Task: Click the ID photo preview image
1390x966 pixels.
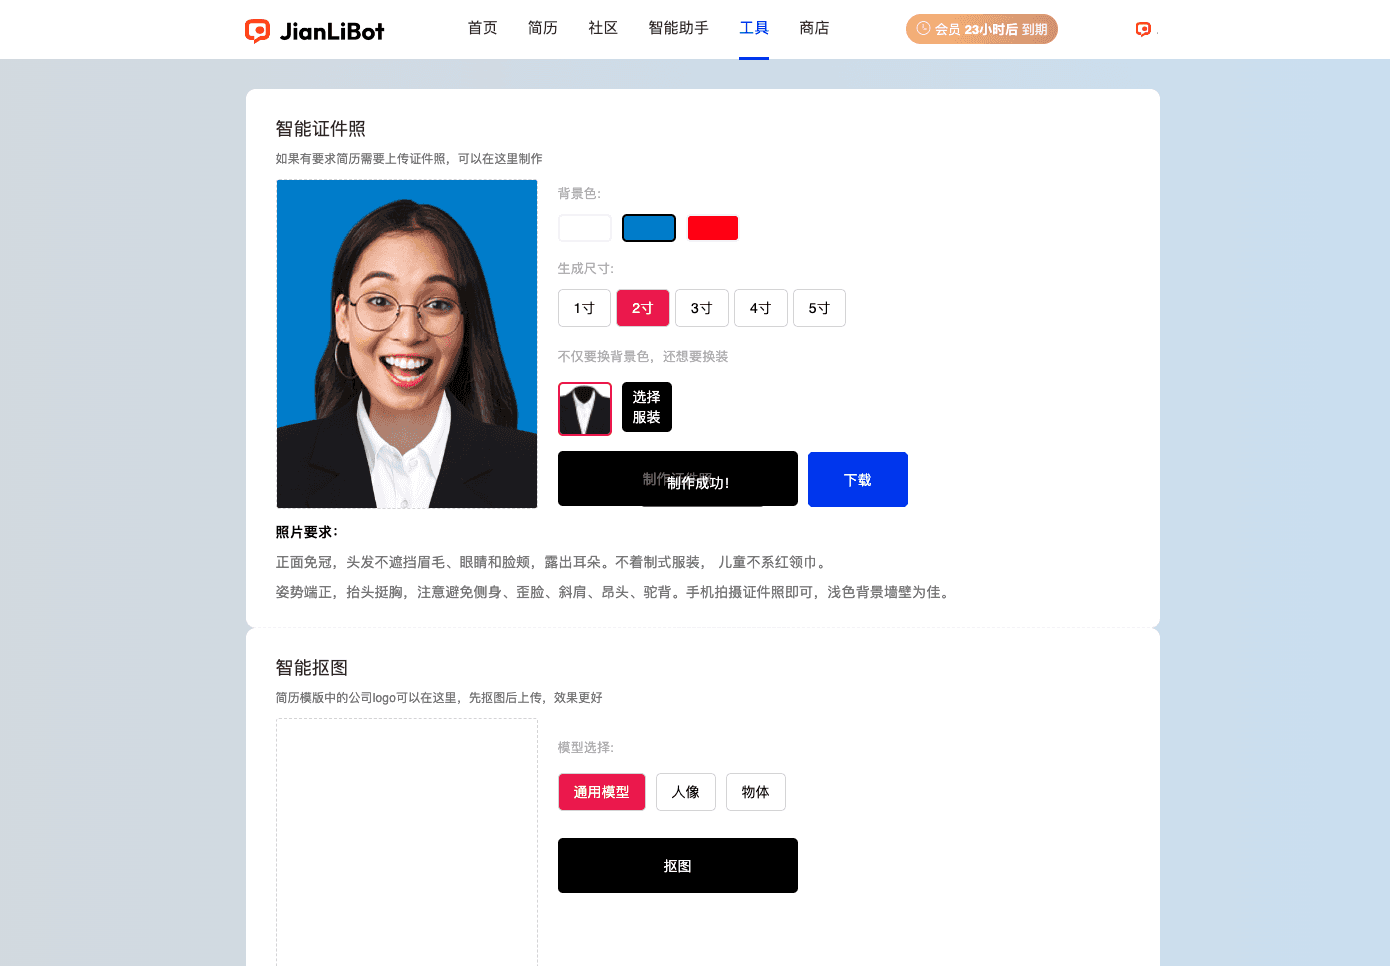Action: pyautogui.click(x=407, y=344)
